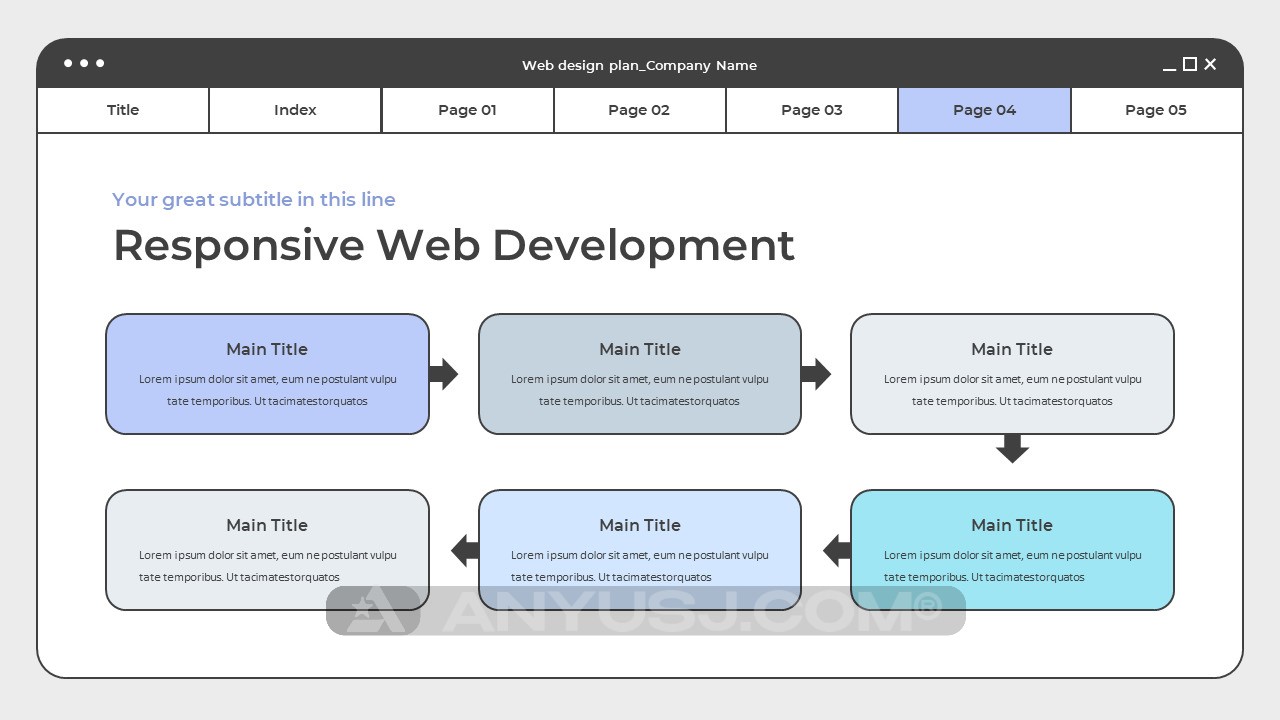This screenshot has height=720, width=1280.
Task: Click the 'Responsive Web Development' heading
Action: coord(453,245)
